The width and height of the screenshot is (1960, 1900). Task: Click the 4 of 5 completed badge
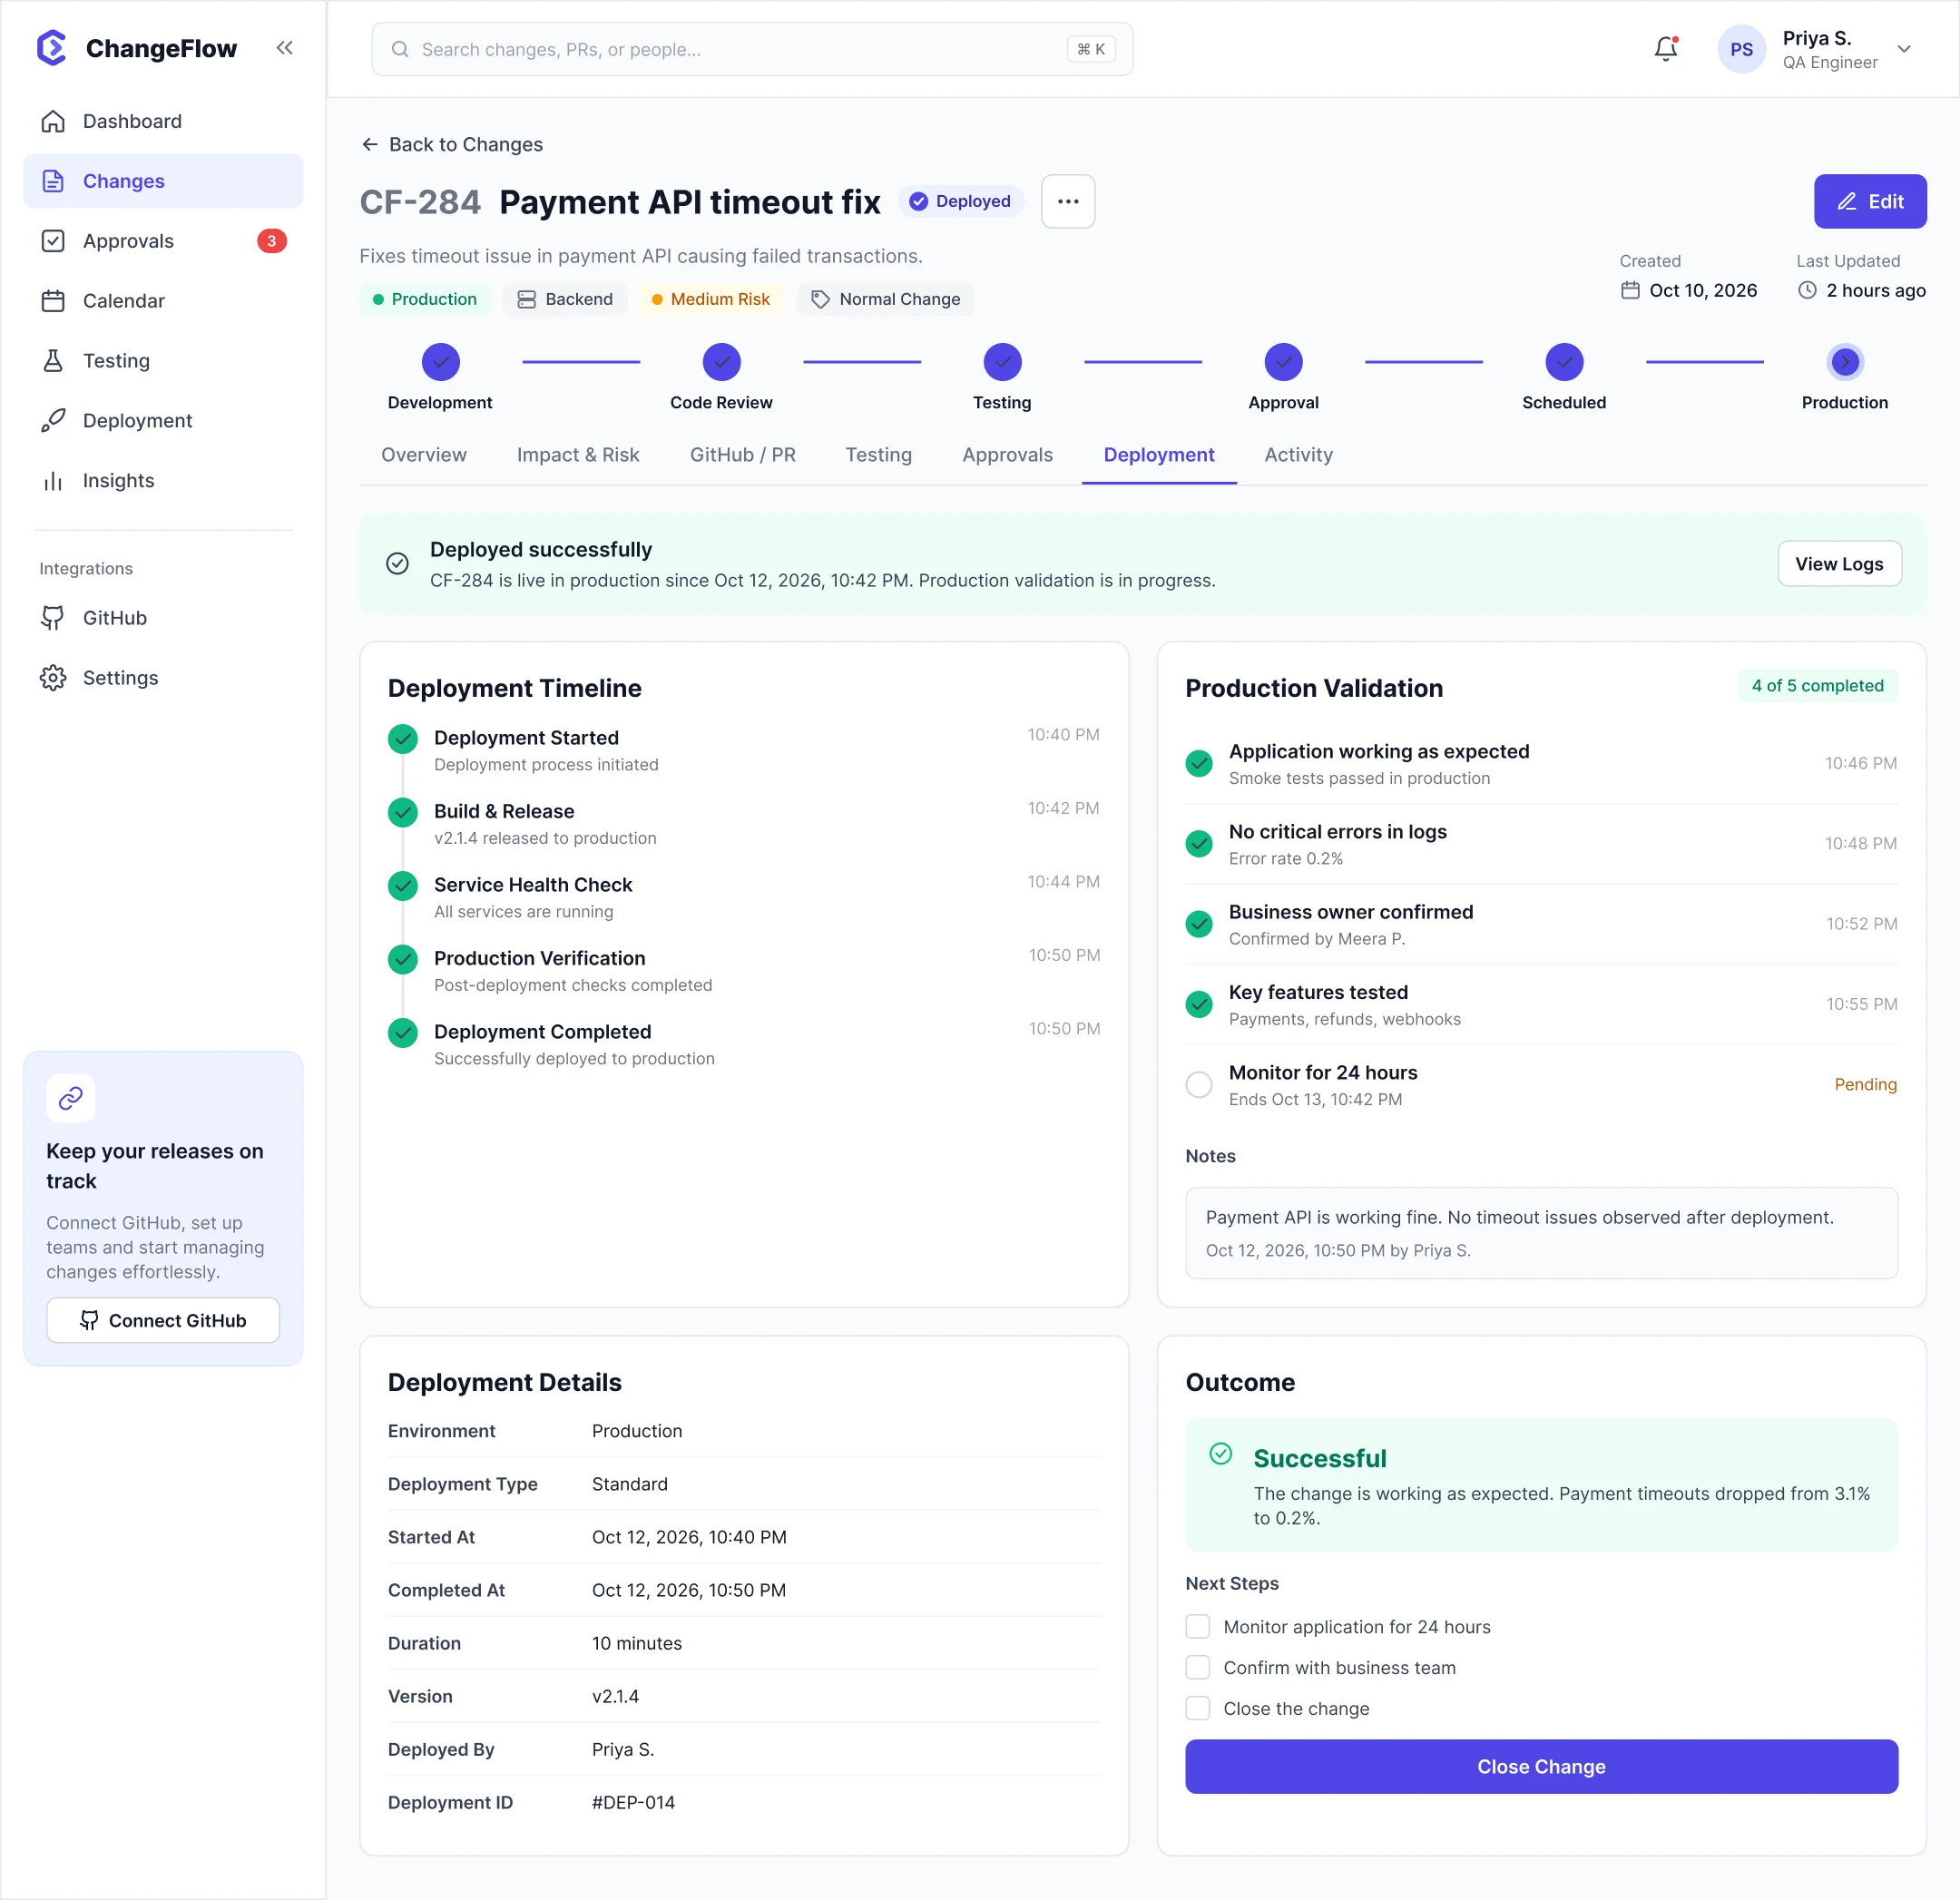(x=1817, y=686)
